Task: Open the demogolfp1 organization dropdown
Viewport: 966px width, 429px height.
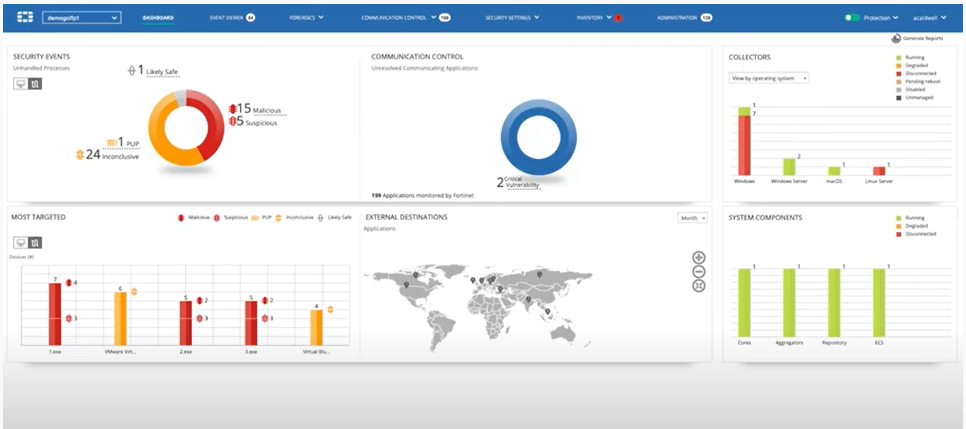Action: 82,18
